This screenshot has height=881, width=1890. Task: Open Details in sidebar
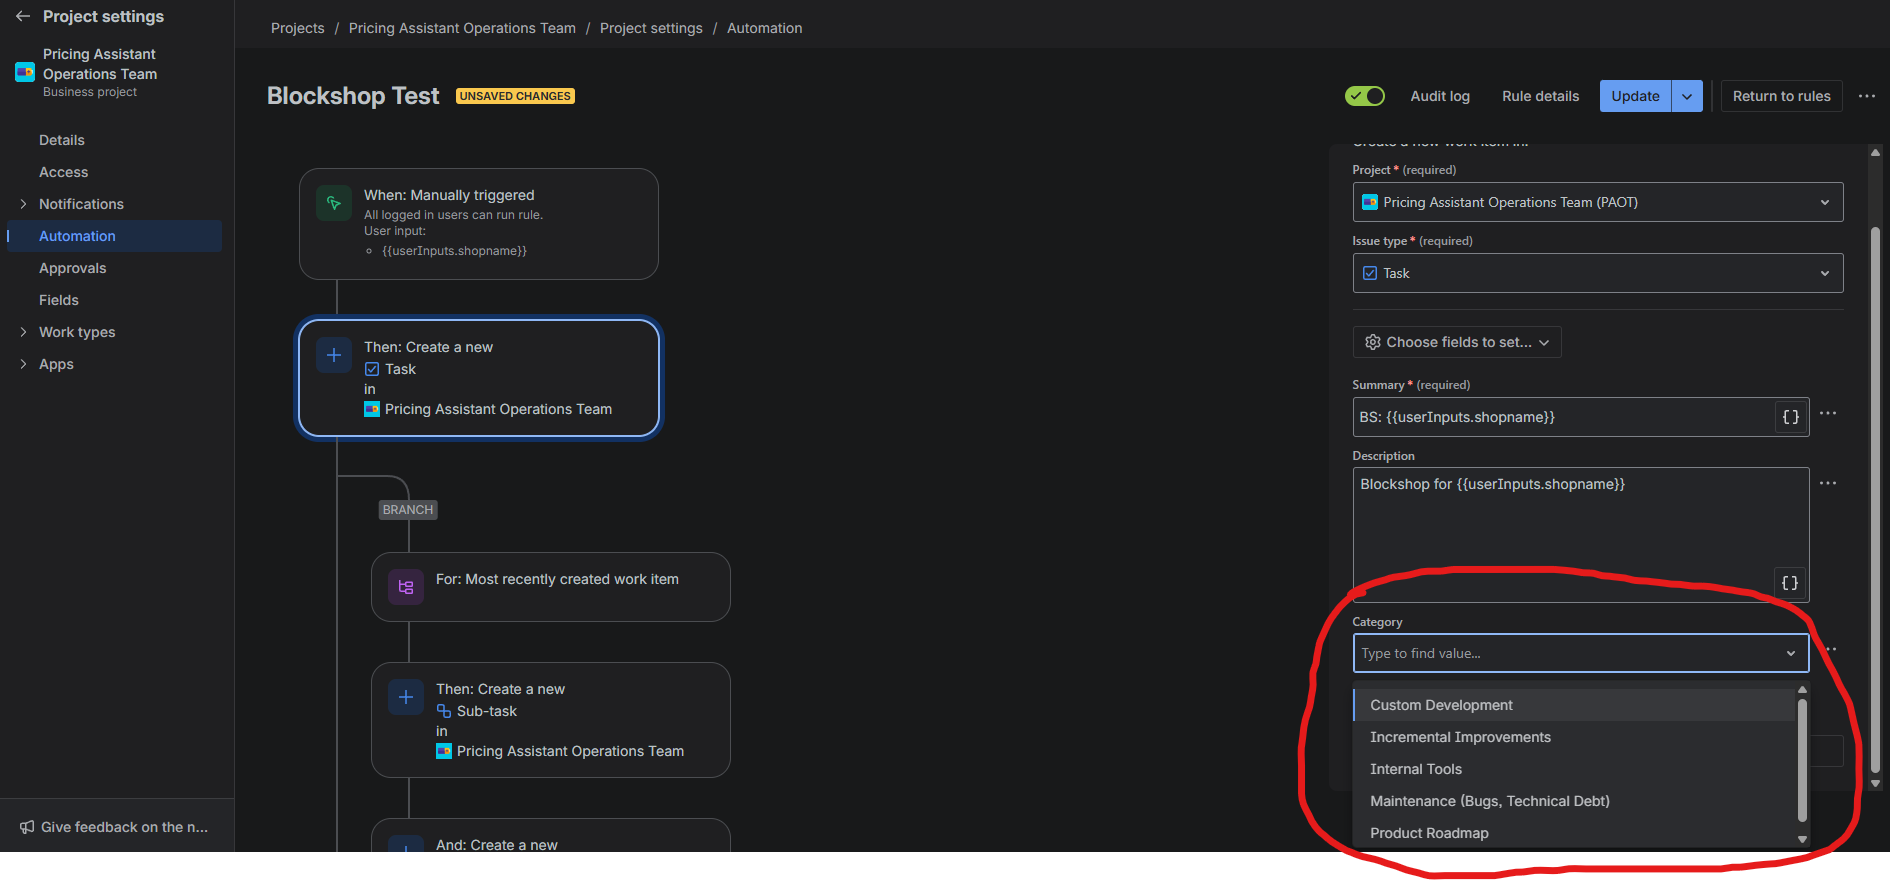coord(62,140)
